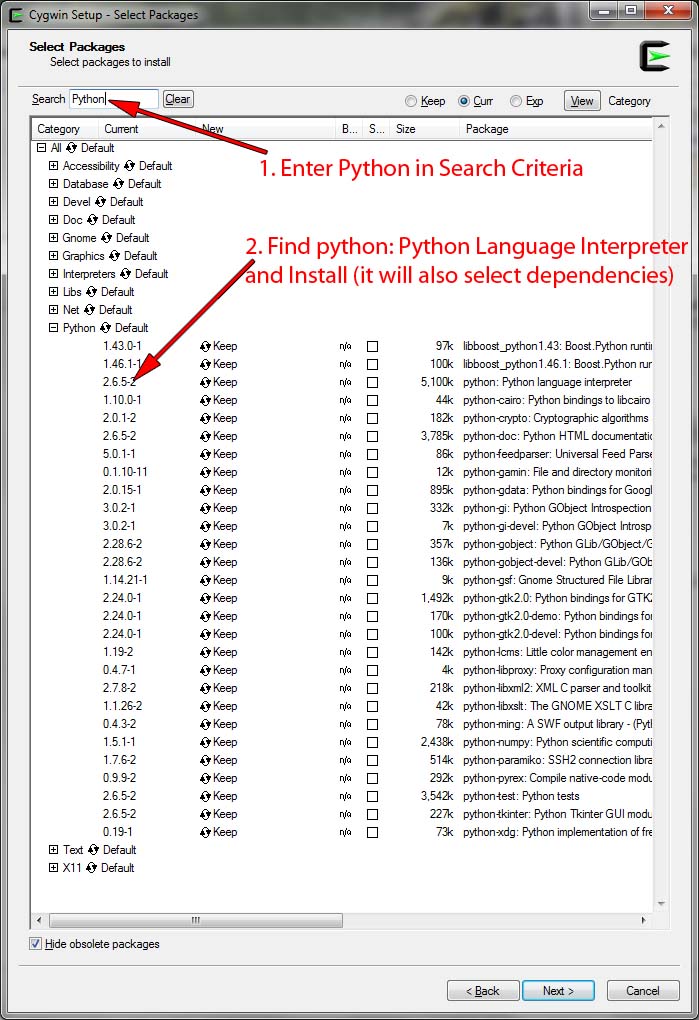Viewport: 699px width, 1020px height.
Task: Click the horizontal scrollbar thumb
Action: pyautogui.click(x=196, y=920)
